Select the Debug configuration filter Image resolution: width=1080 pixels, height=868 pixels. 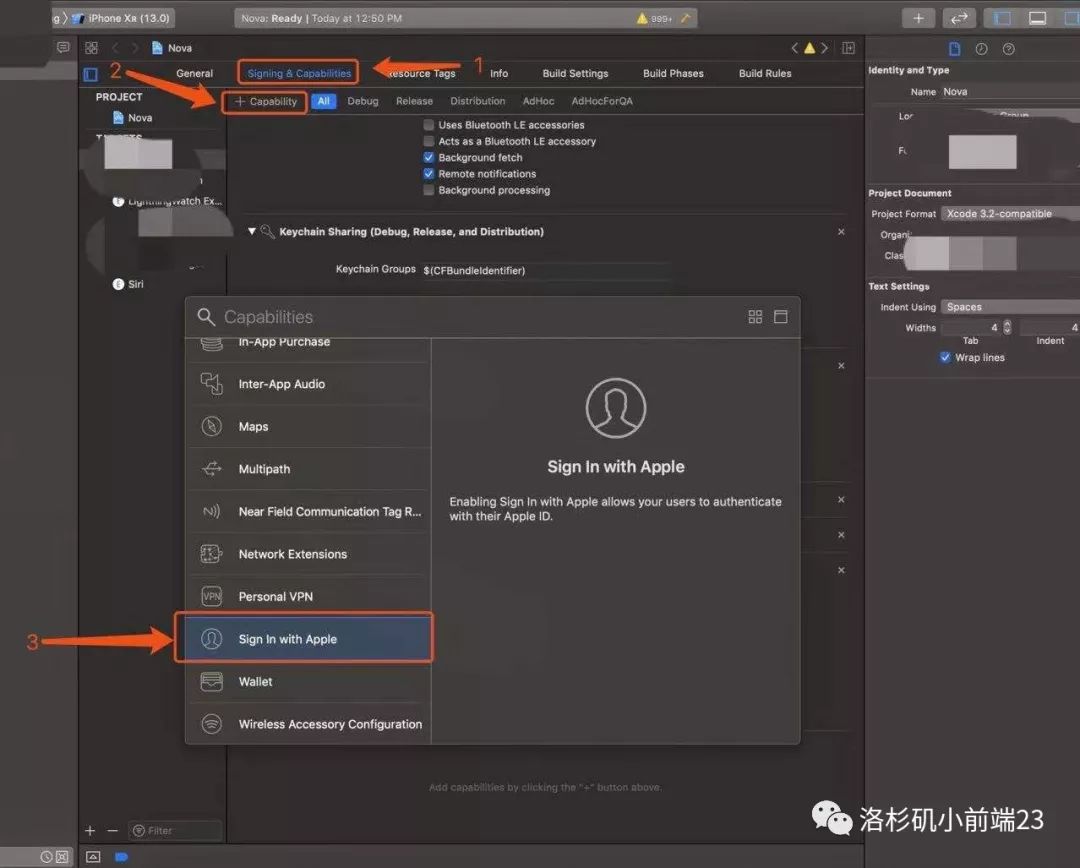pyautogui.click(x=363, y=101)
